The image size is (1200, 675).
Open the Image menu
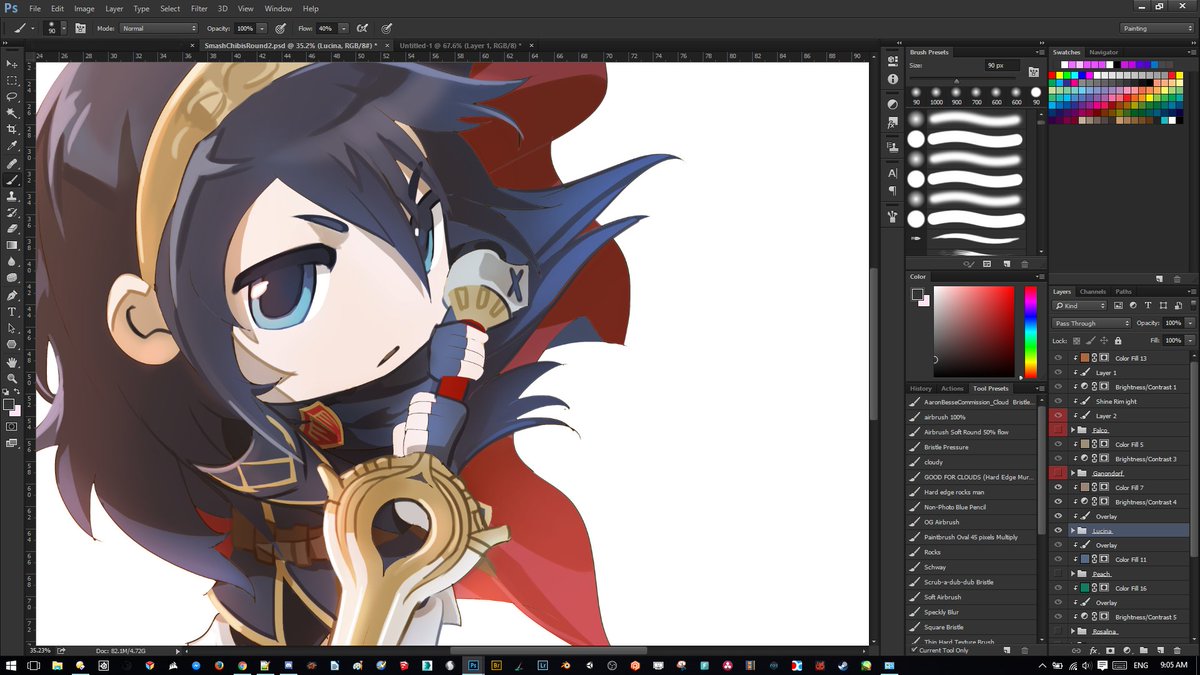tap(84, 8)
